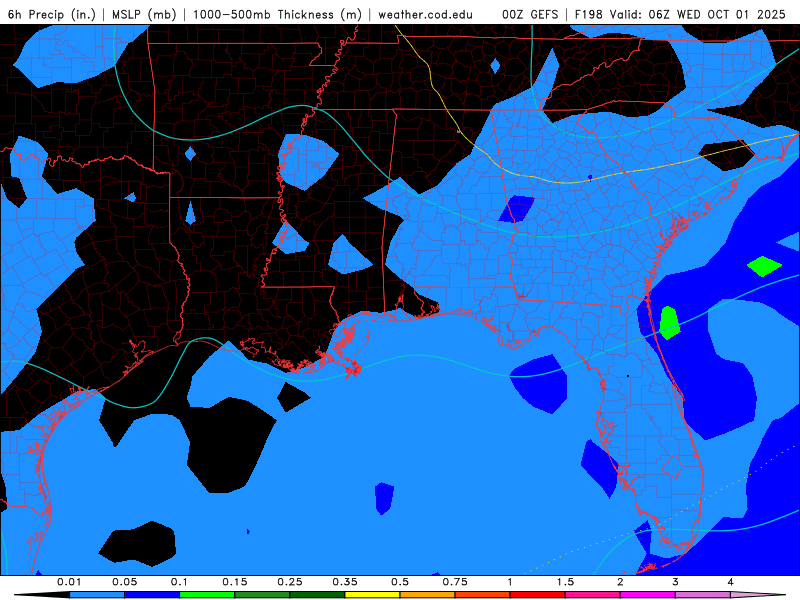Click the '4' legend value
Viewport: 800px width, 600px height.
click(731, 582)
